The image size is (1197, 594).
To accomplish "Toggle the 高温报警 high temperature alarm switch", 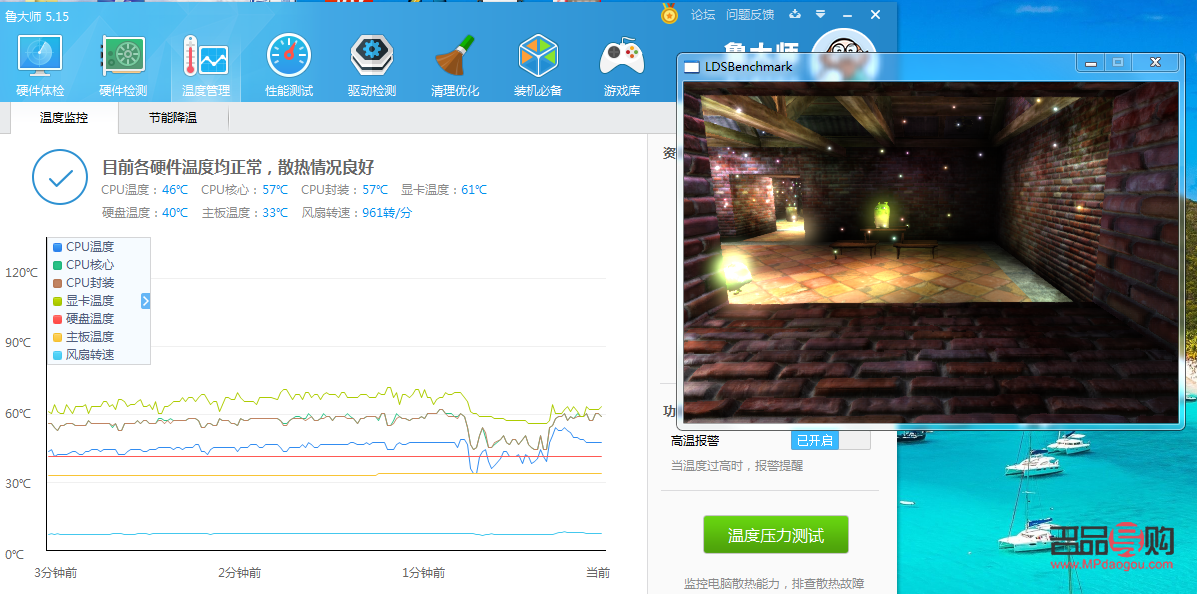I will click(830, 441).
